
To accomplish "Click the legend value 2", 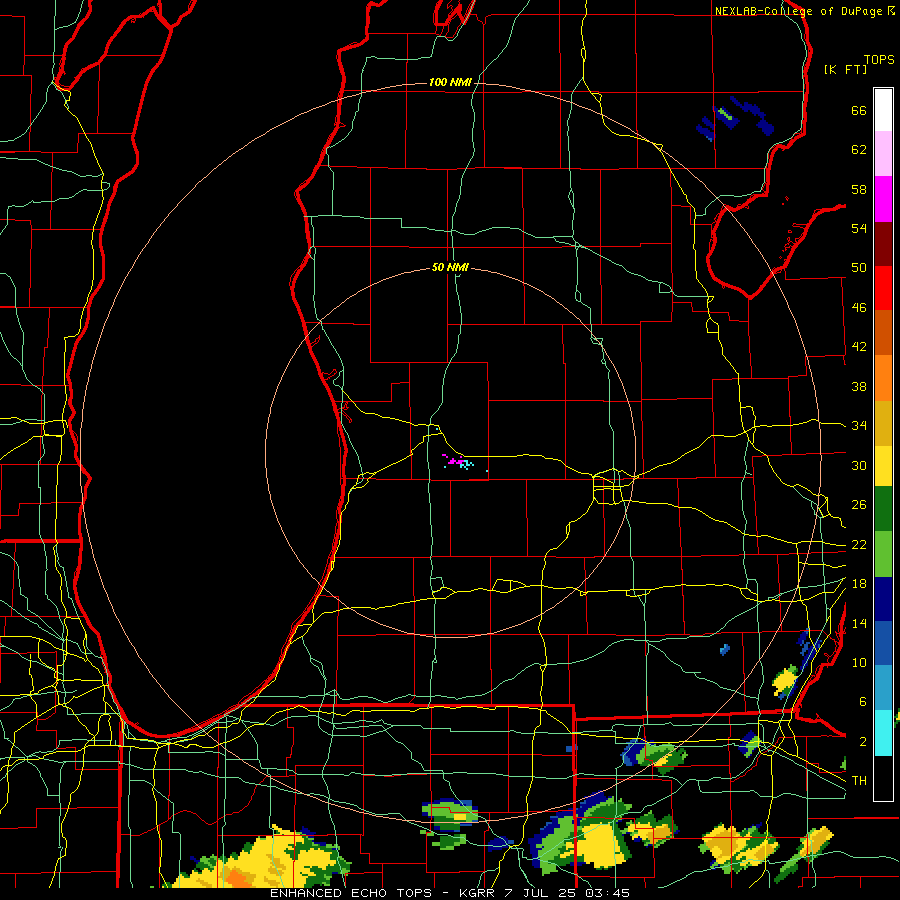I will coord(862,742).
